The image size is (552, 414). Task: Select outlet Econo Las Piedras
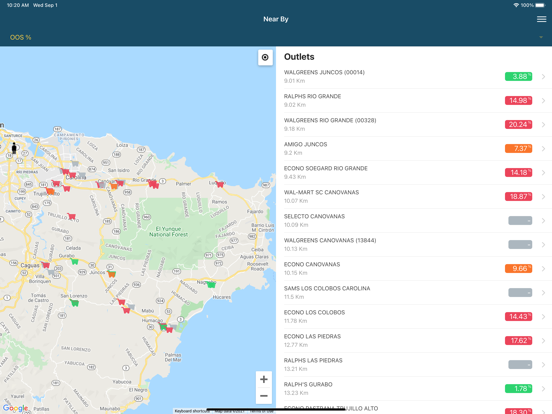414,340
